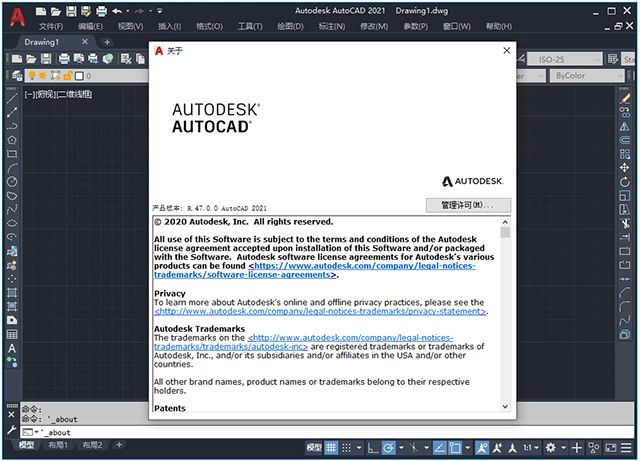The width and height of the screenshot is (640, 461).
Task: Click the about dialog scrollbar down arrow
Action: point(505,407)
